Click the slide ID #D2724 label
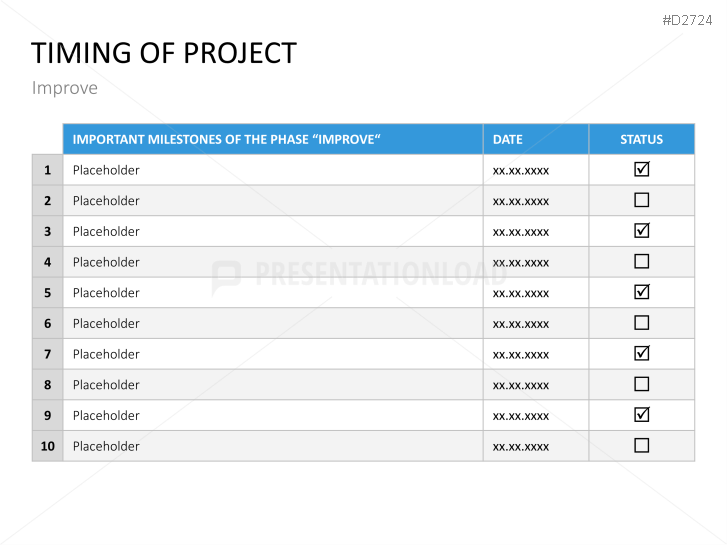Image resolution: width=727 pixels, height=545 pixels. (x=687, y=20)
